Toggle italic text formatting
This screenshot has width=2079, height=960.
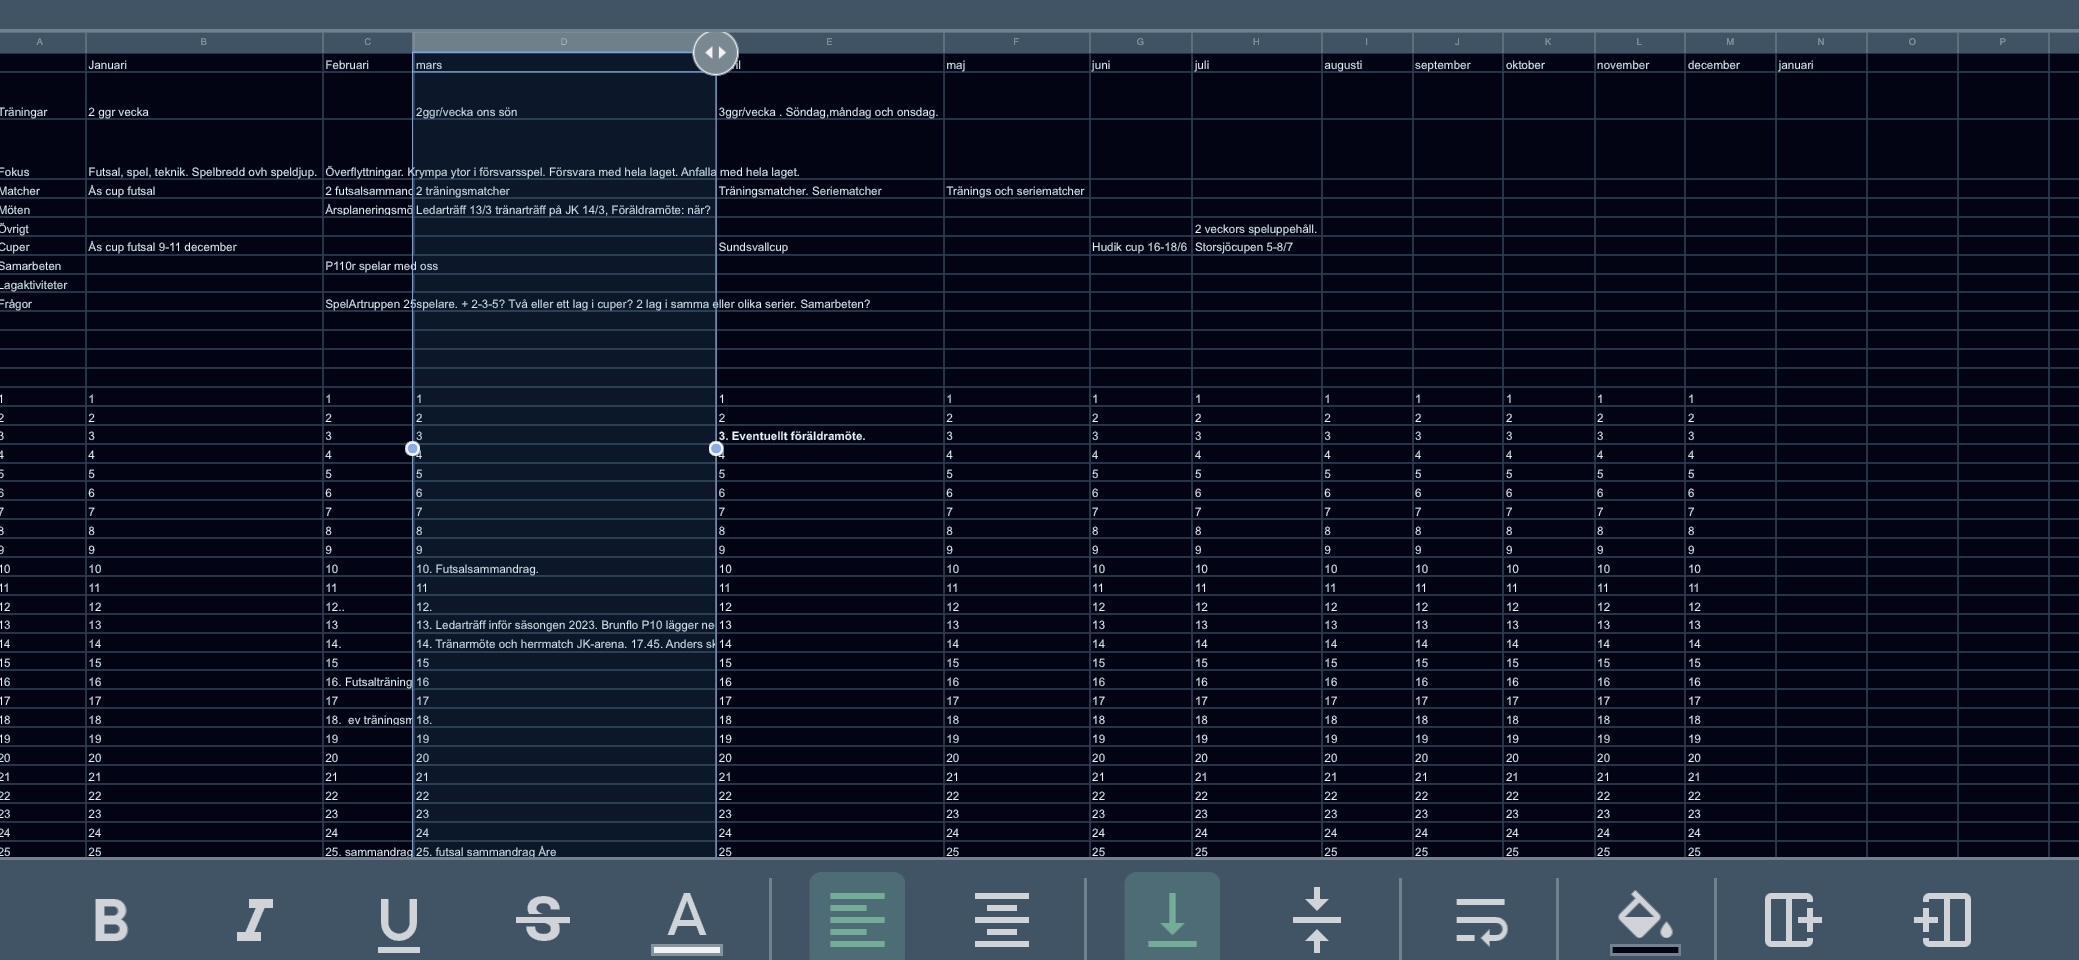click(254, 919)
